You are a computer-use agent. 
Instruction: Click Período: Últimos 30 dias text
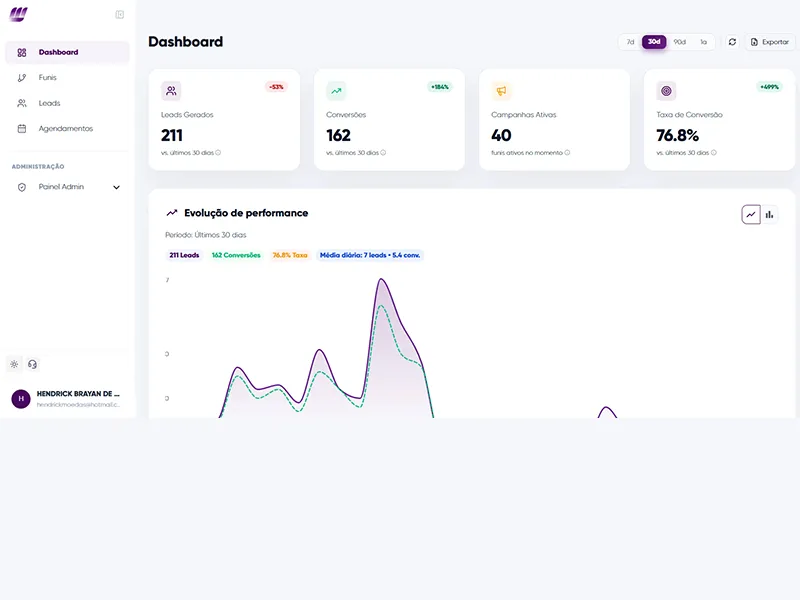tap(206, 235)
